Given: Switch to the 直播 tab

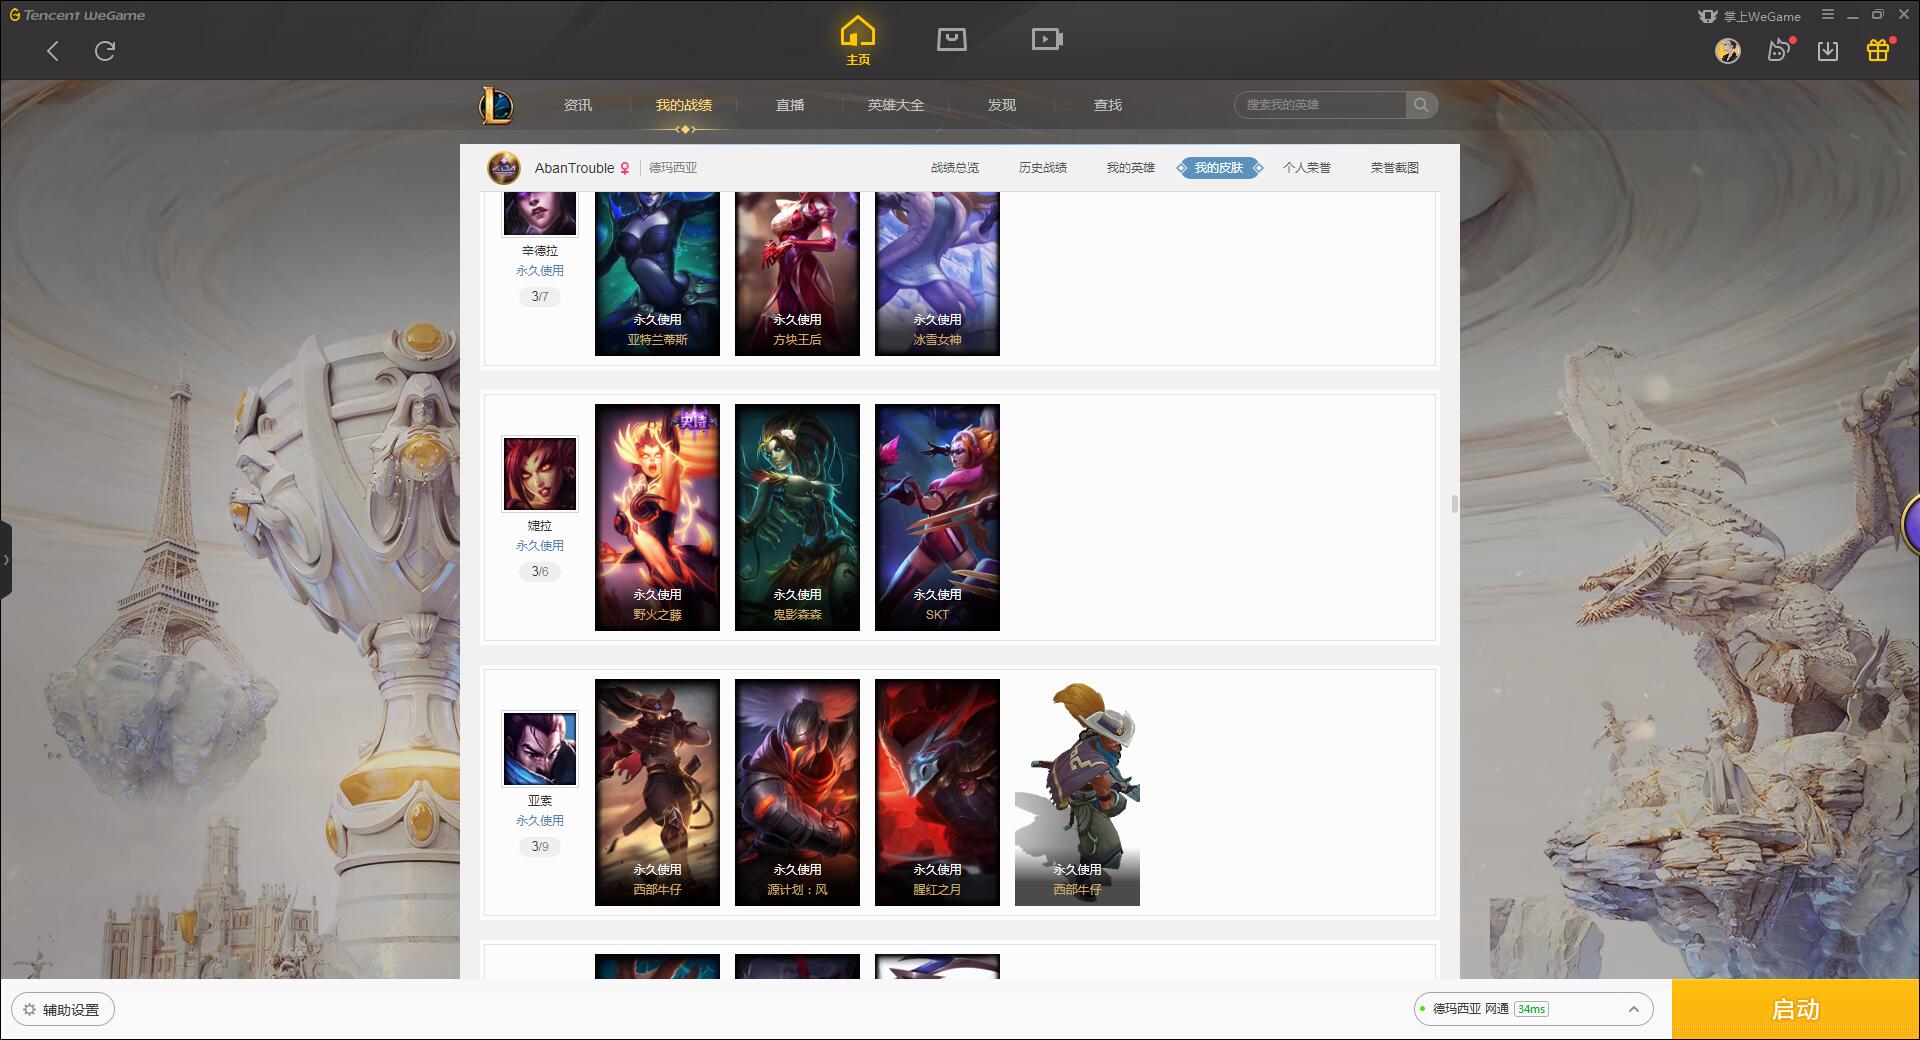Looking at the screenshot, I should tap(790, 105).
